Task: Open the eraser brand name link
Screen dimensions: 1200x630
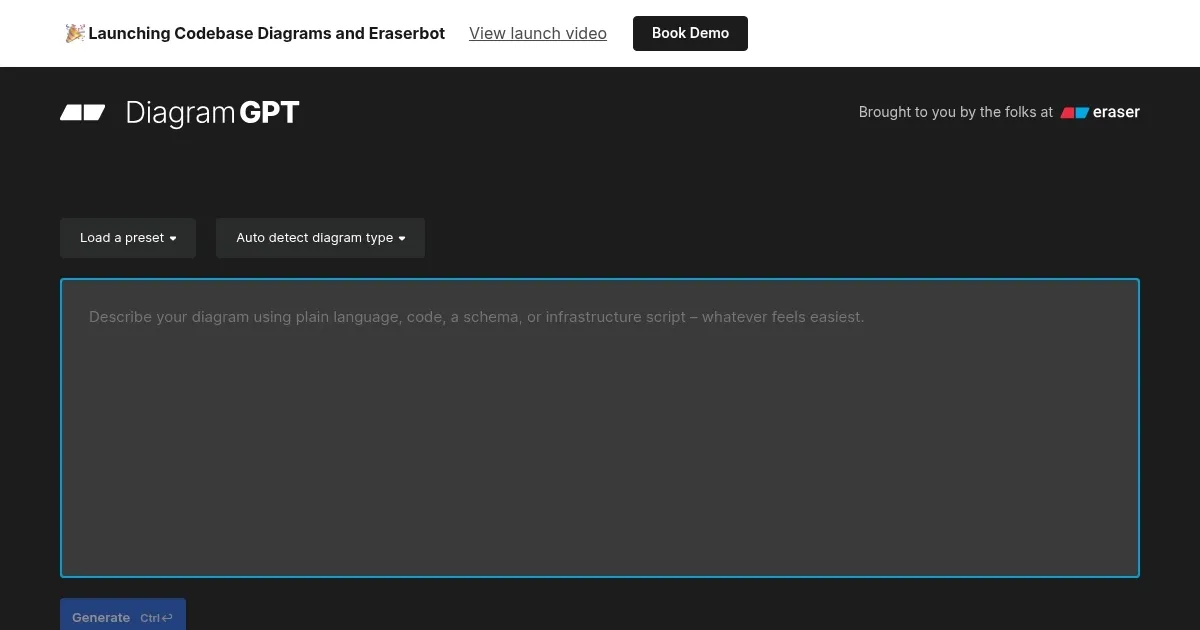Action: click(1116, 112)
